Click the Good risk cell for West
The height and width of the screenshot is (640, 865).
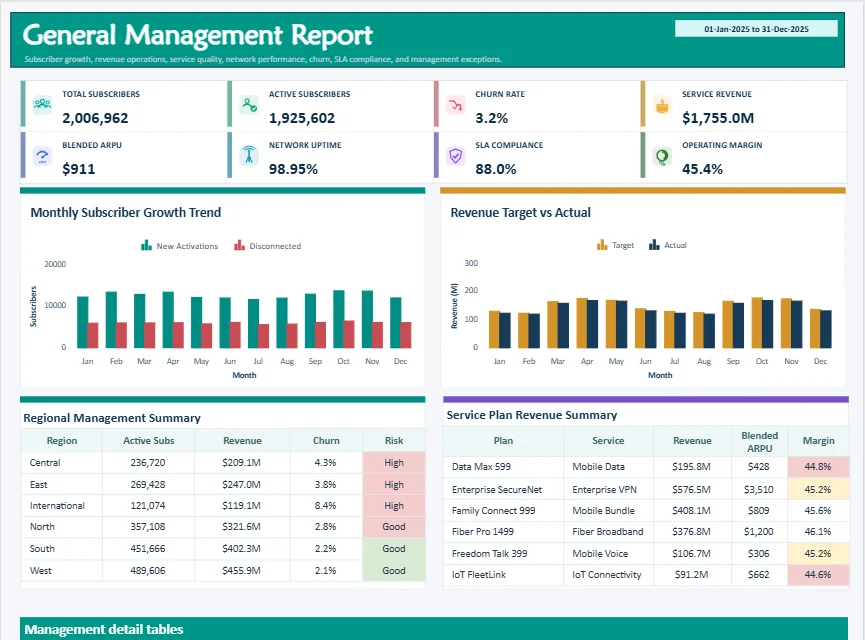point(394,570)
